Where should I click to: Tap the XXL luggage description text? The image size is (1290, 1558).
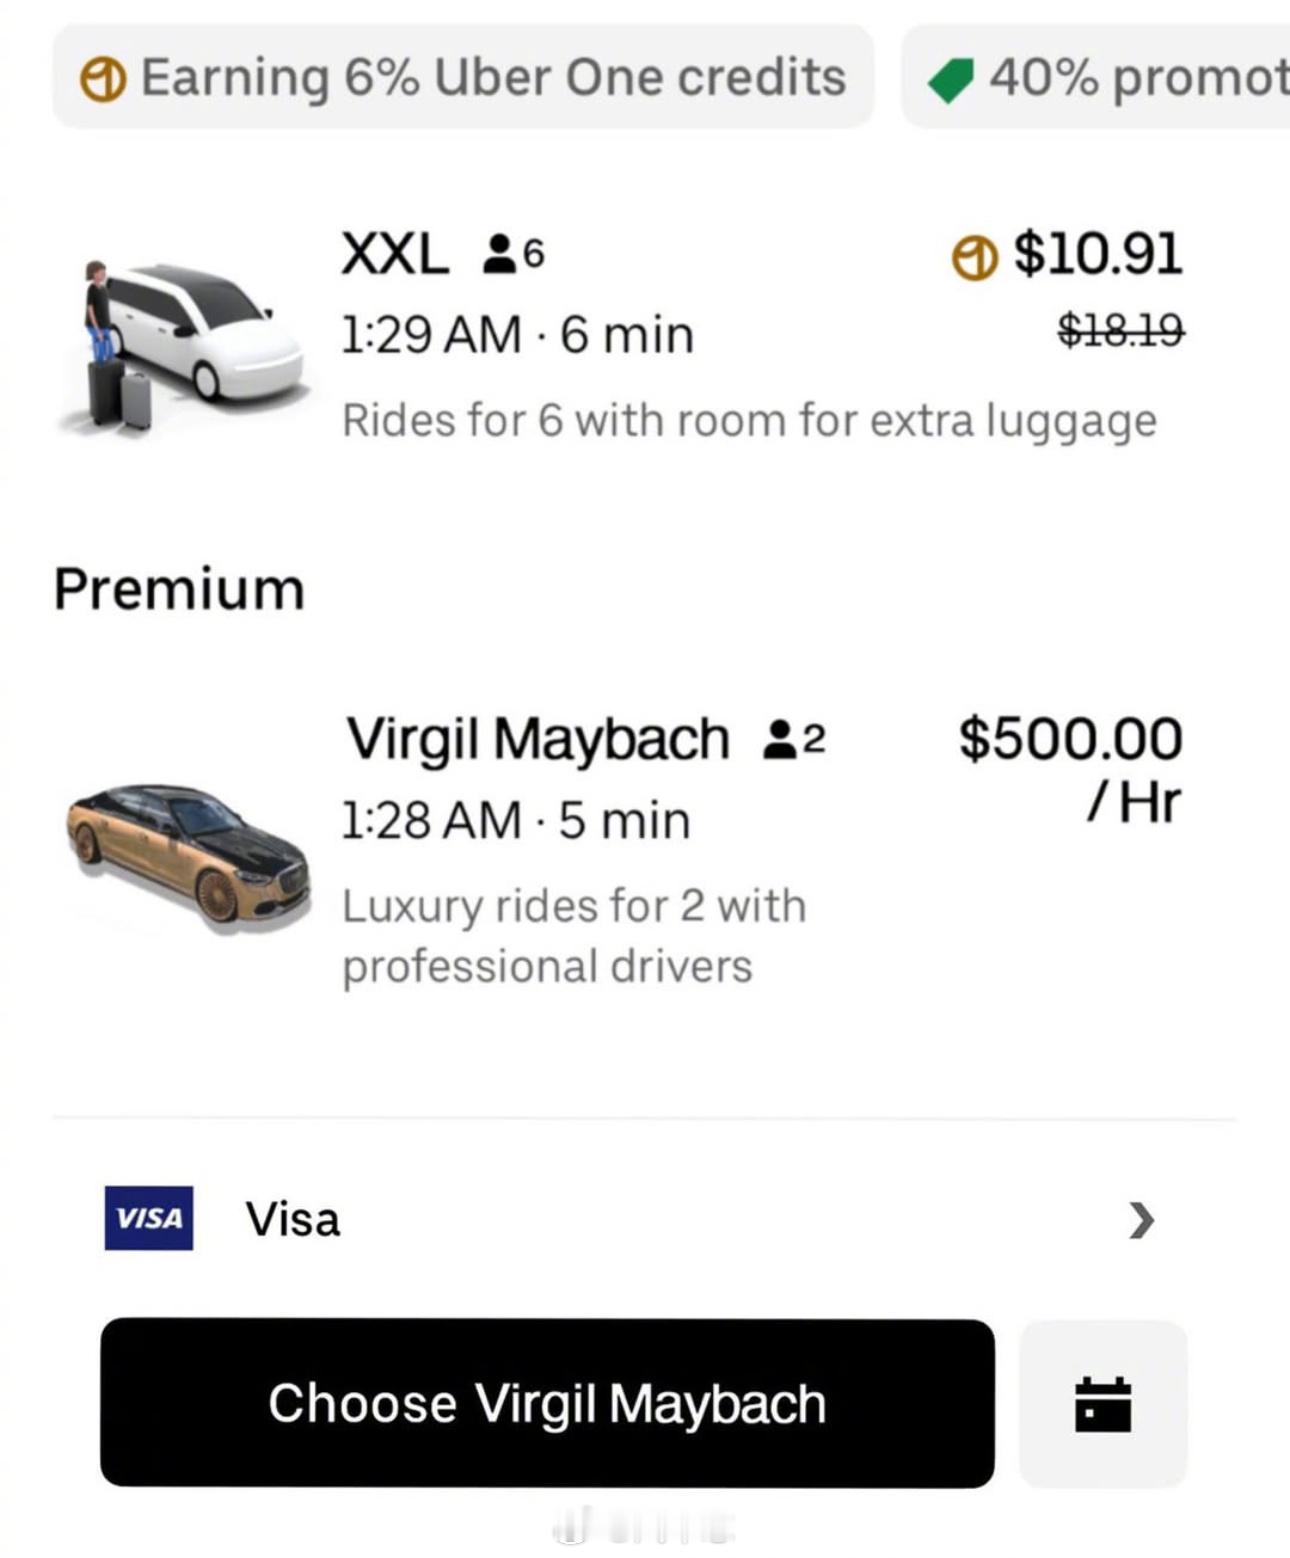pyautogui.click(x=749, y=420)
